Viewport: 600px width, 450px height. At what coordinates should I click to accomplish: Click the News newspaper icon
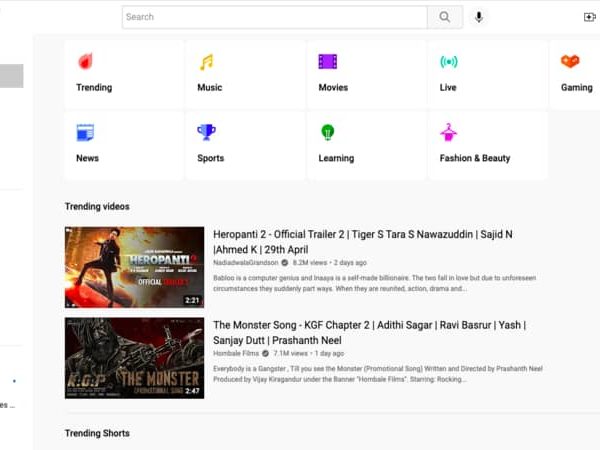point(85,132)
